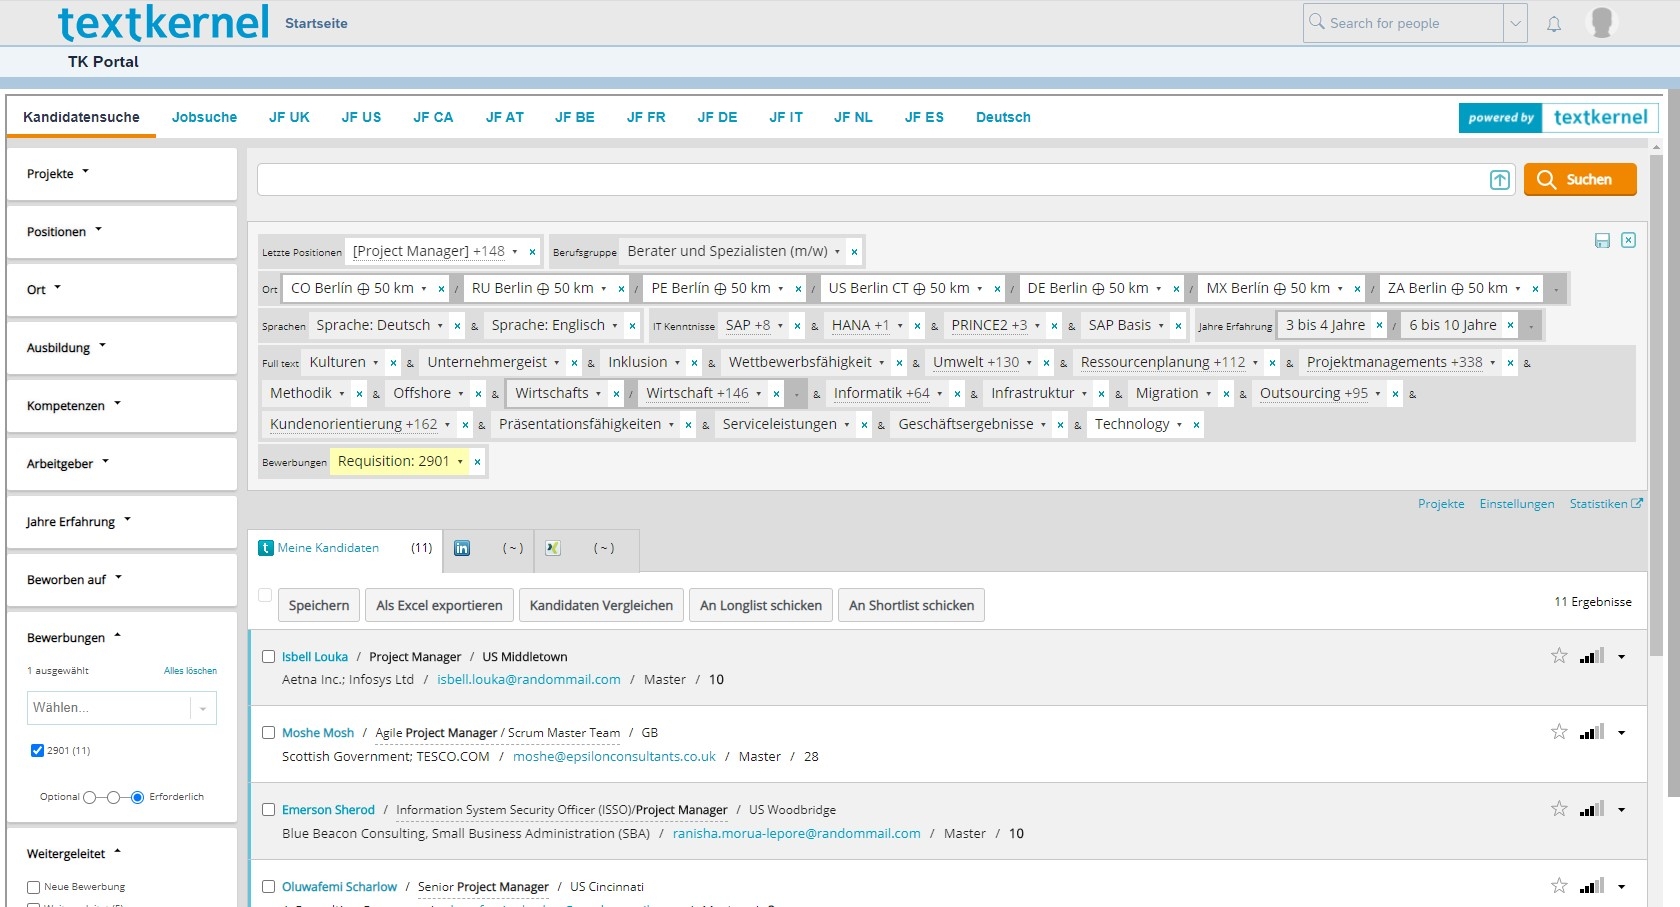Viewport: 1680px width, 907px height.
Task: Remove the 3 bis 4 Jahre filter
Action: pos(1380,325)
